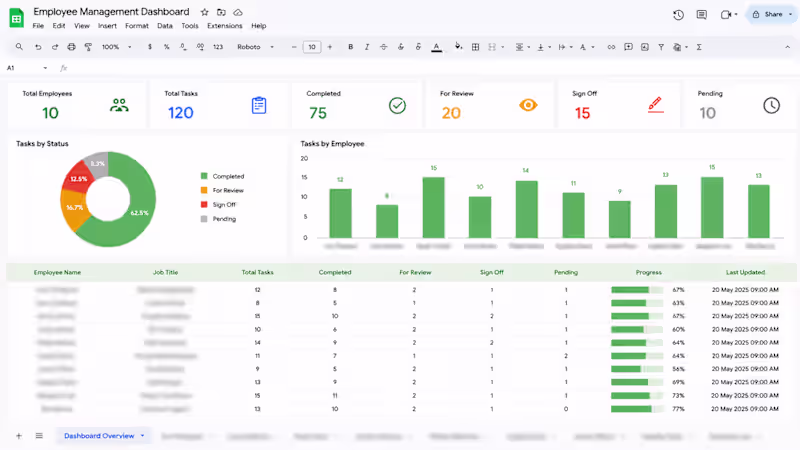
Task: Open the borders tool
Action: click(x=476, y=47)
